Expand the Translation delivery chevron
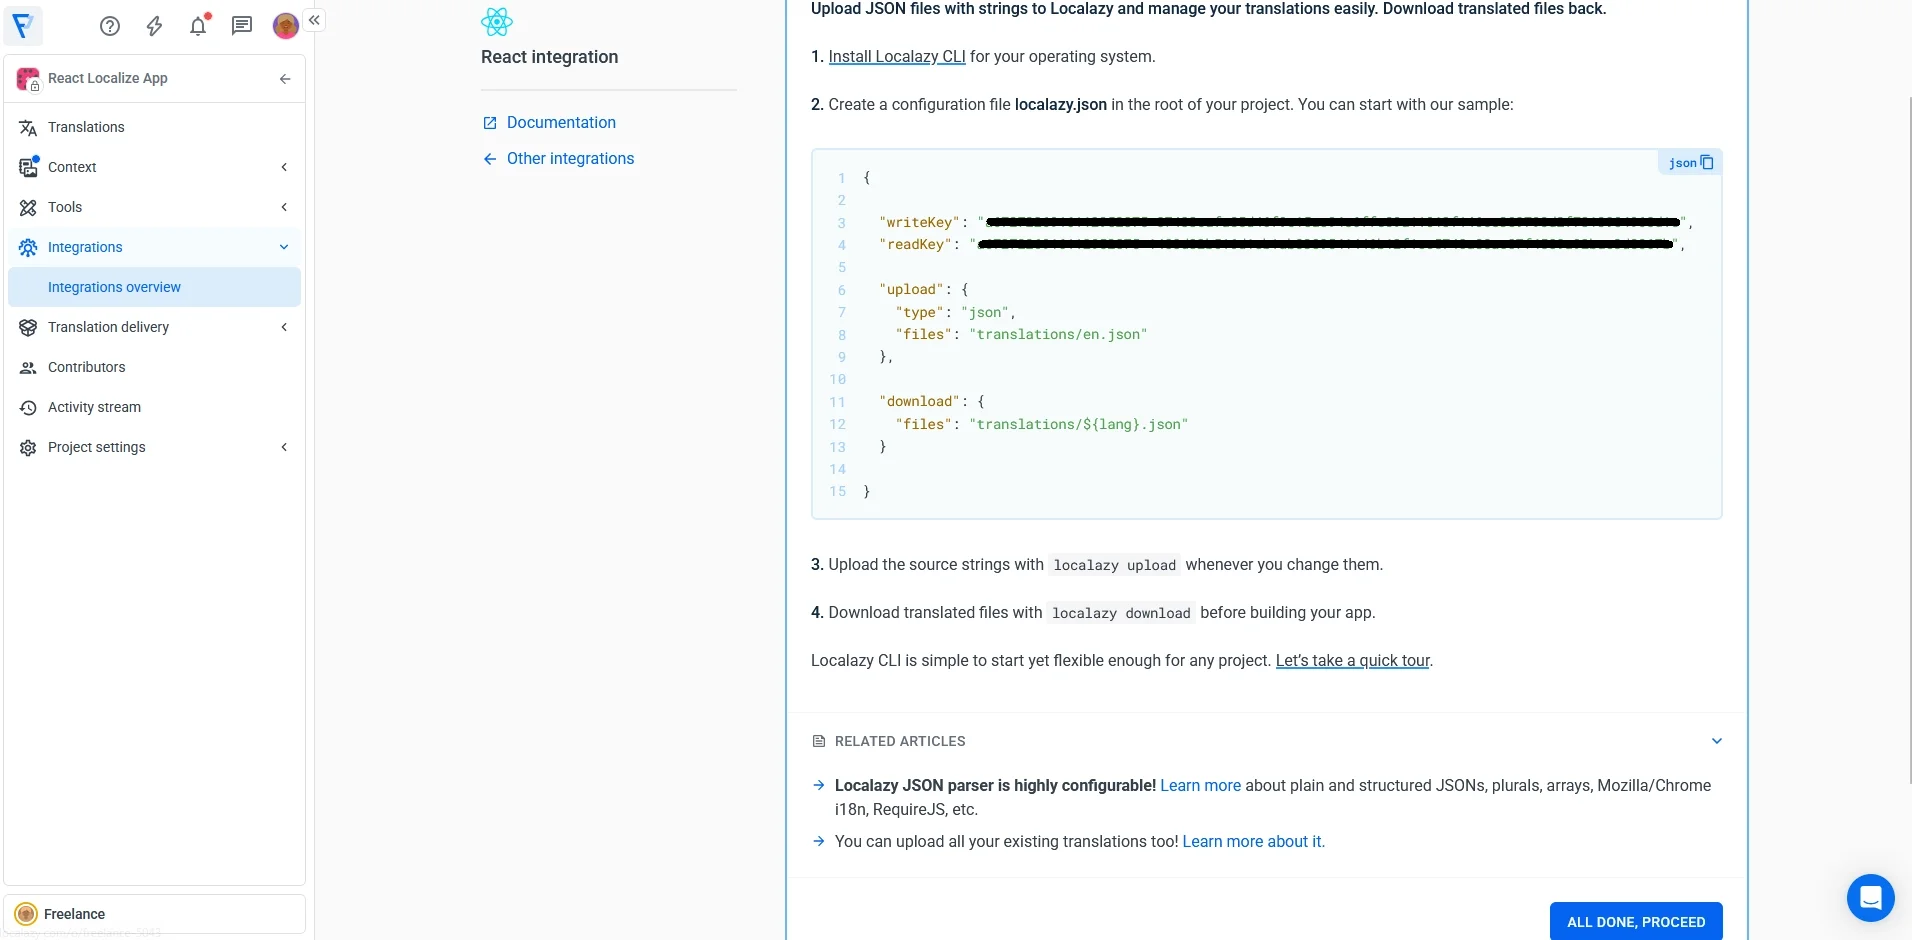This screenshot has height=940, width=1912. (x=284, y=327)
